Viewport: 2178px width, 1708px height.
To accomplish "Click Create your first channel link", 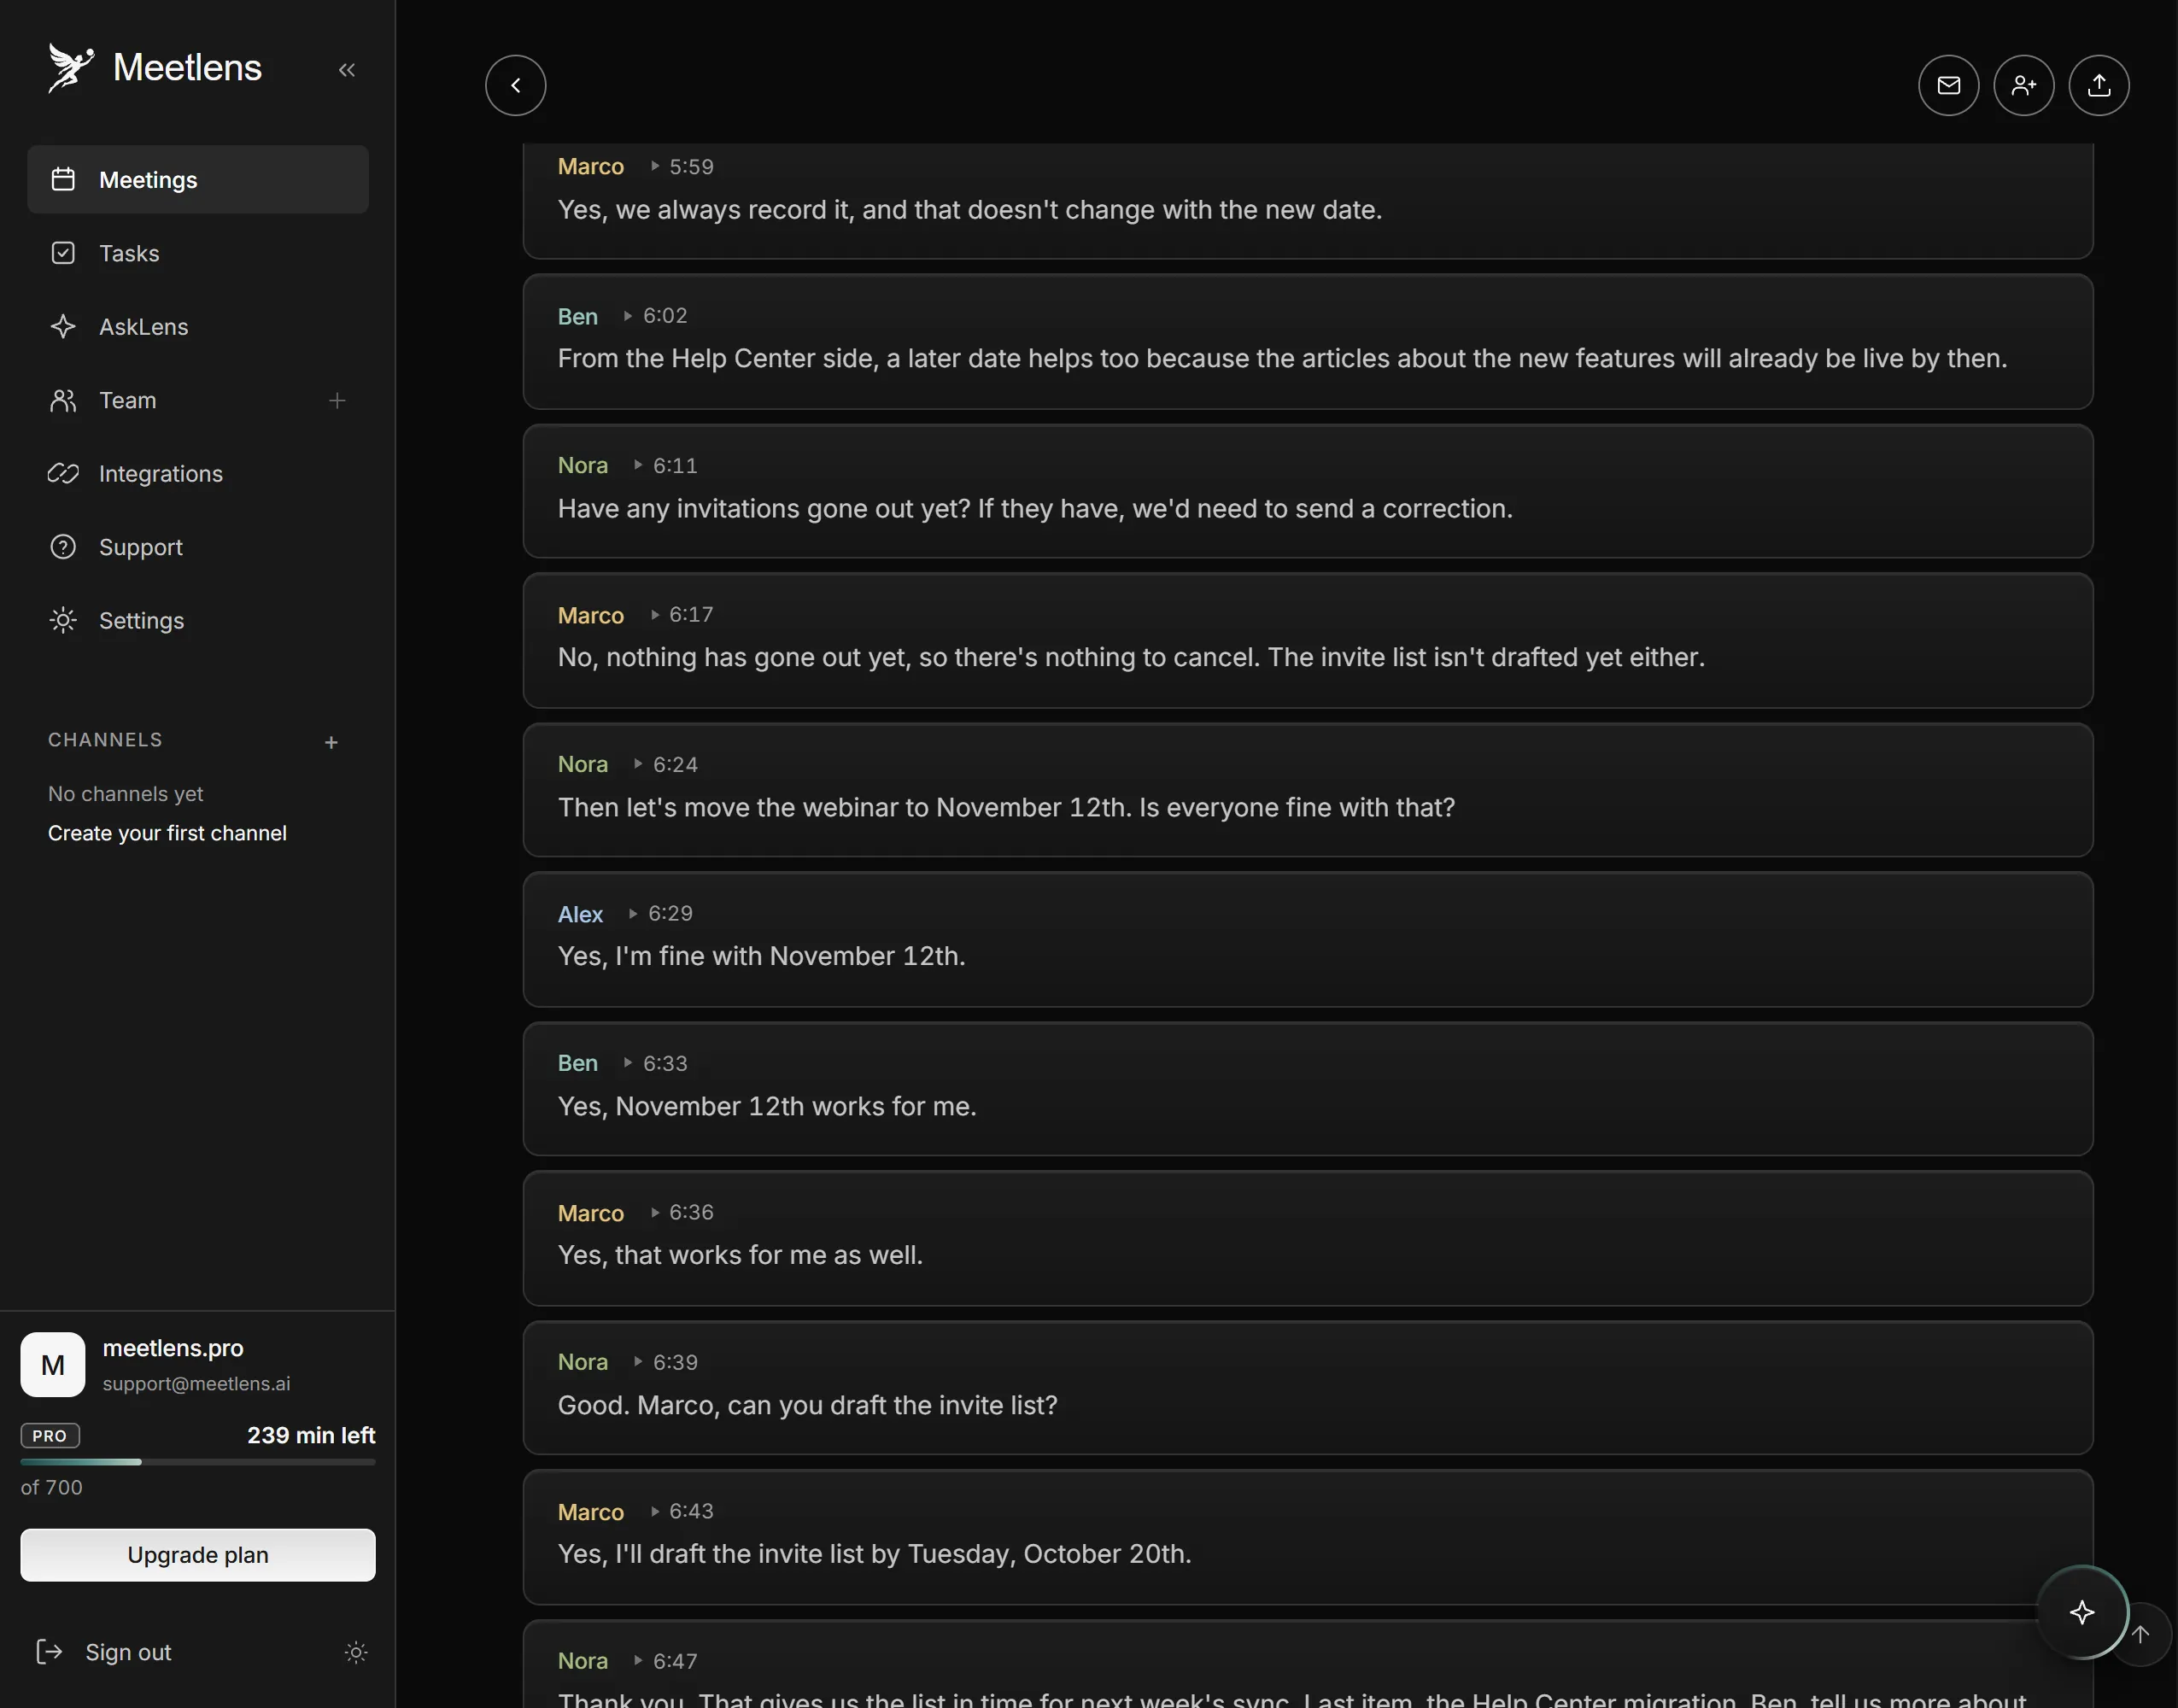I will [167, 833].
